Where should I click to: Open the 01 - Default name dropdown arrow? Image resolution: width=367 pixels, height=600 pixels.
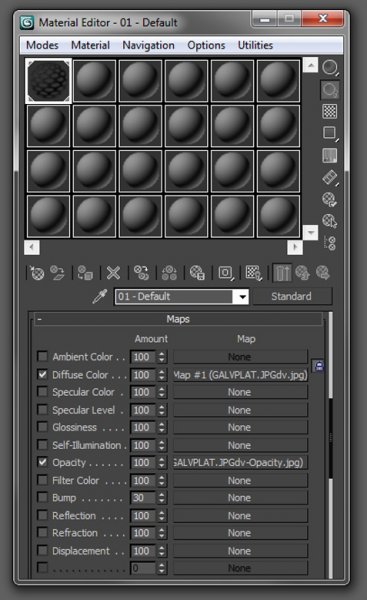tap(241, 297)
